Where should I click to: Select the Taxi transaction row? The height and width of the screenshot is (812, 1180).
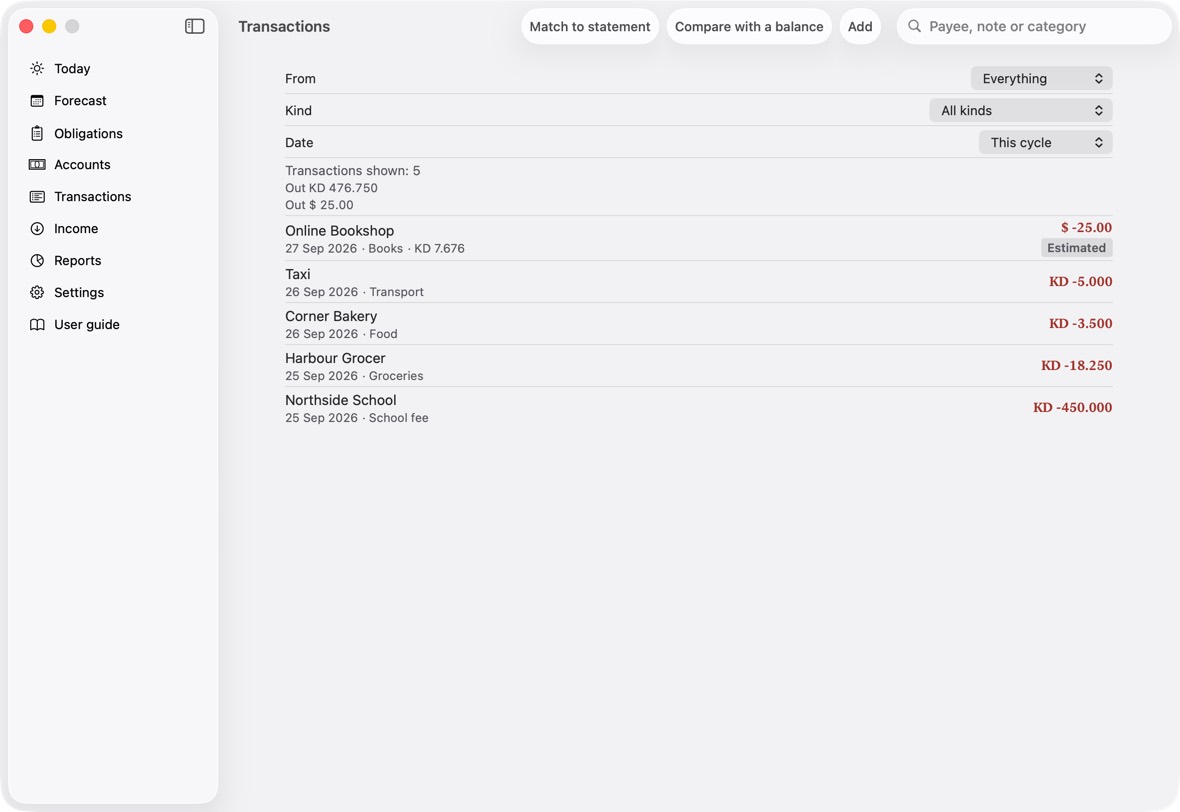click(x=698, y=282)
